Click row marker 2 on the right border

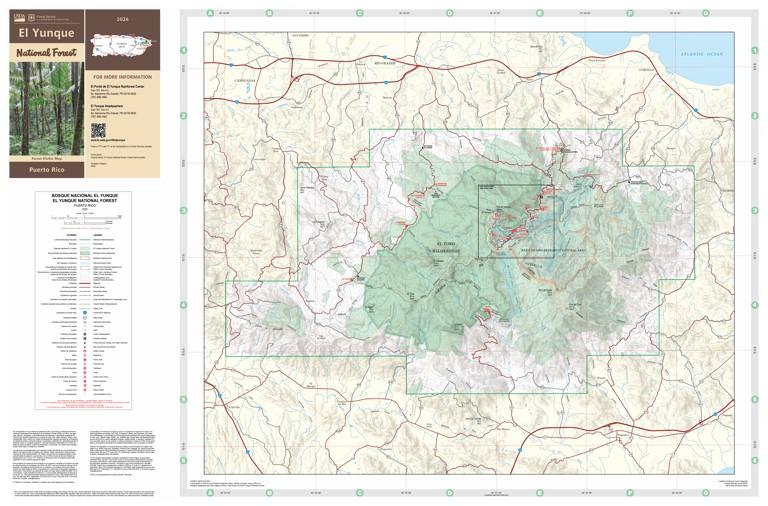(755, 116)
